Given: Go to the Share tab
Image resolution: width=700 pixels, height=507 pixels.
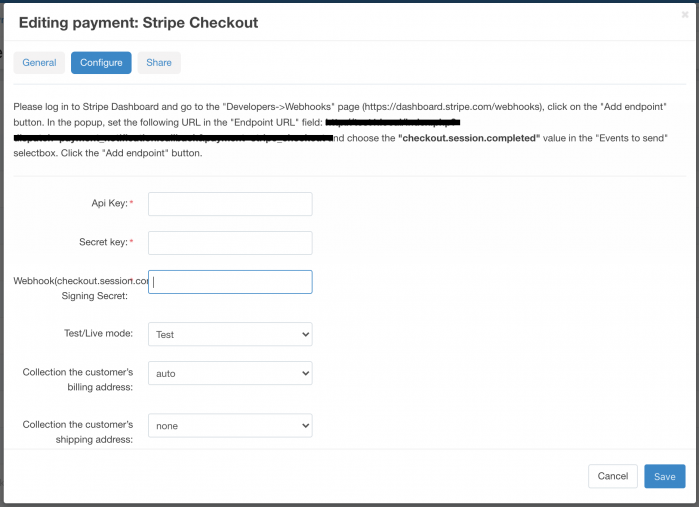Looking at the screenshot, I should [159, 62].
